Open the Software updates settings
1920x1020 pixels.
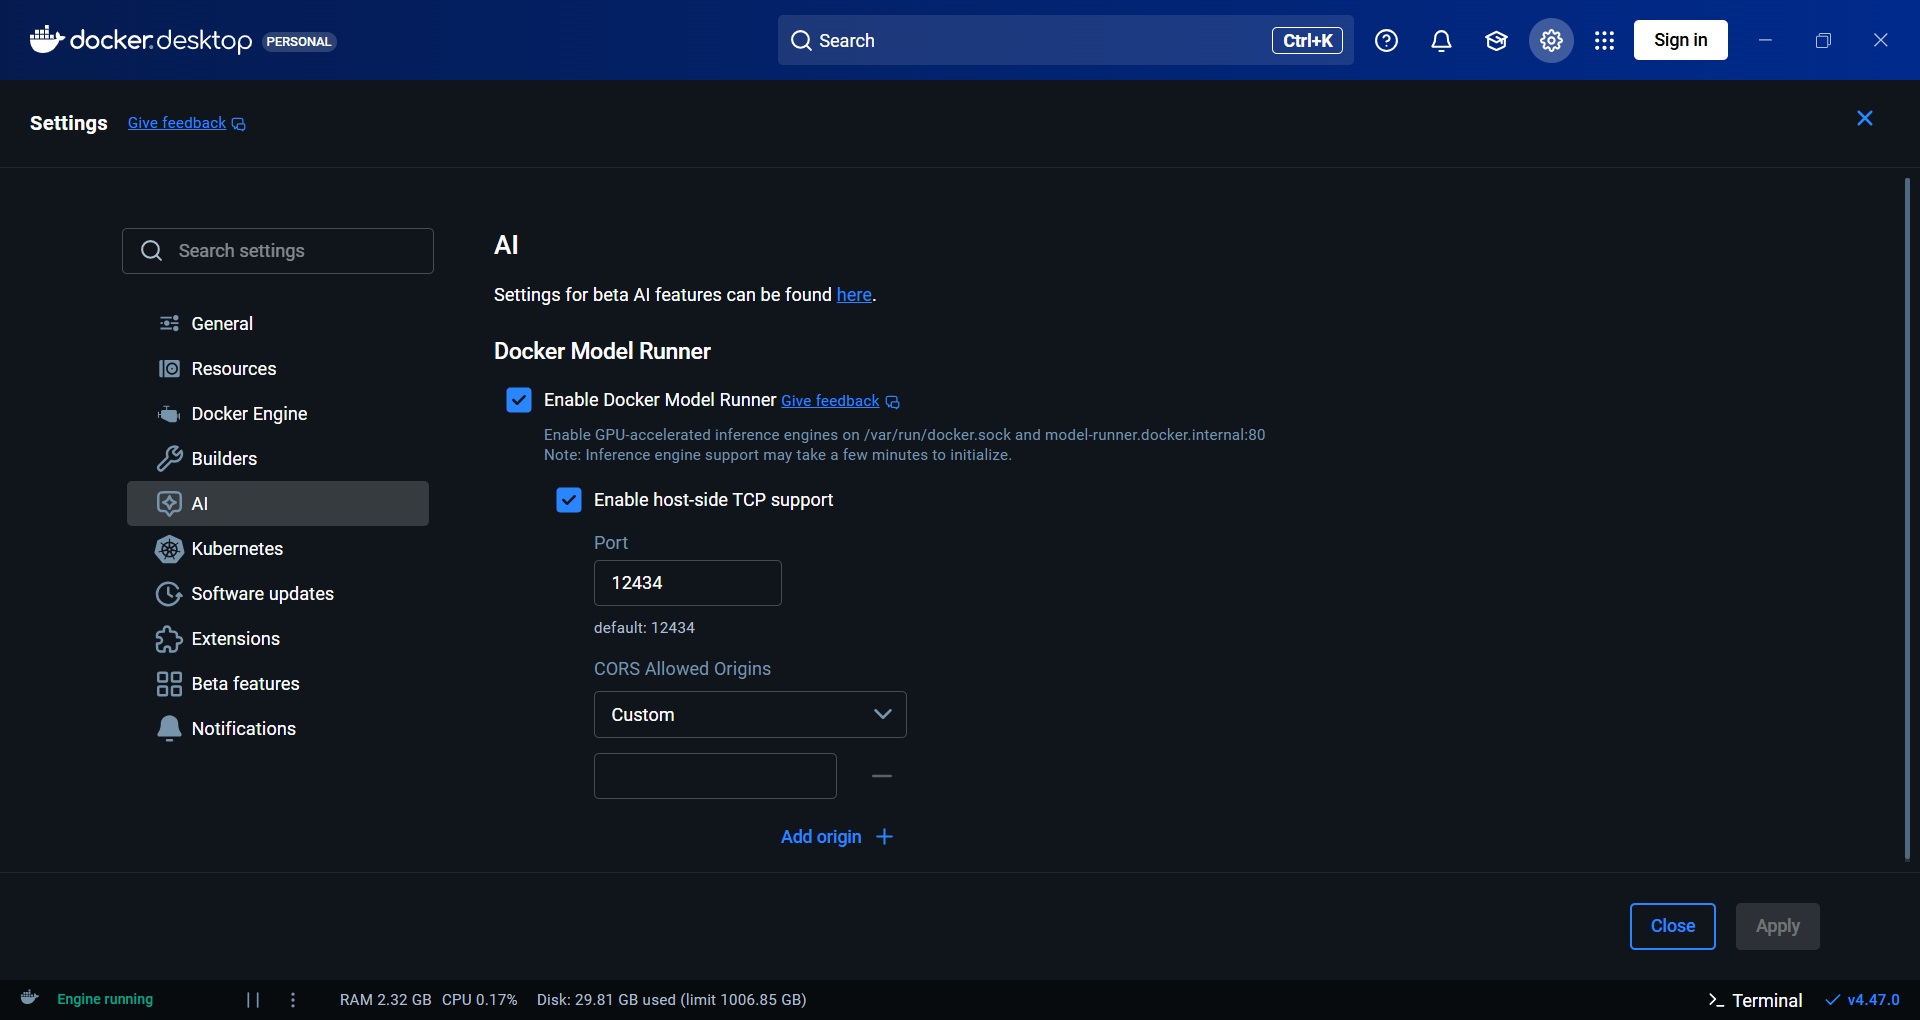(278, 594)
